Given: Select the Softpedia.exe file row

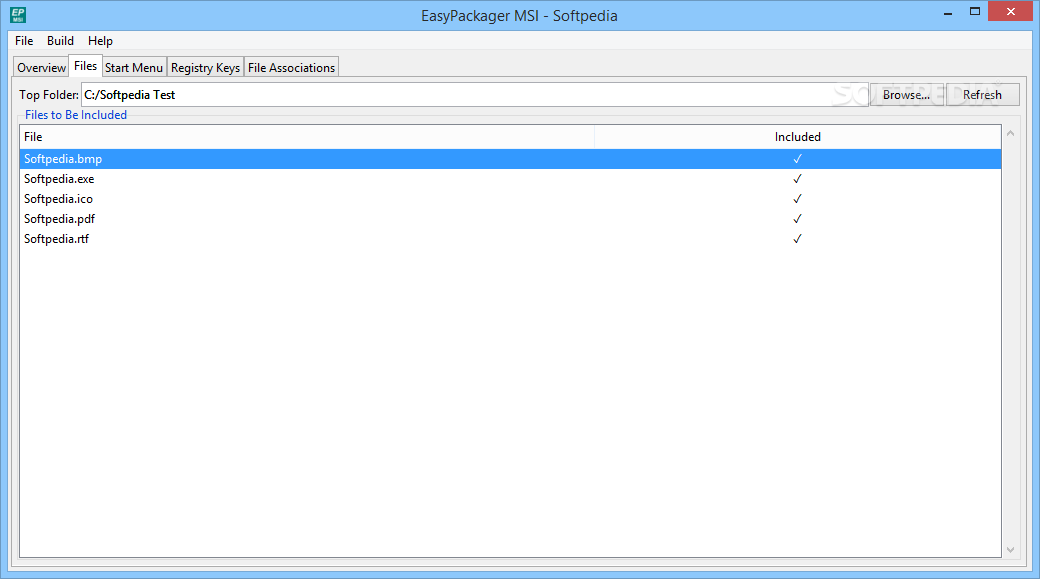Looking at the screenshot, I should click(x=510, y=179).
